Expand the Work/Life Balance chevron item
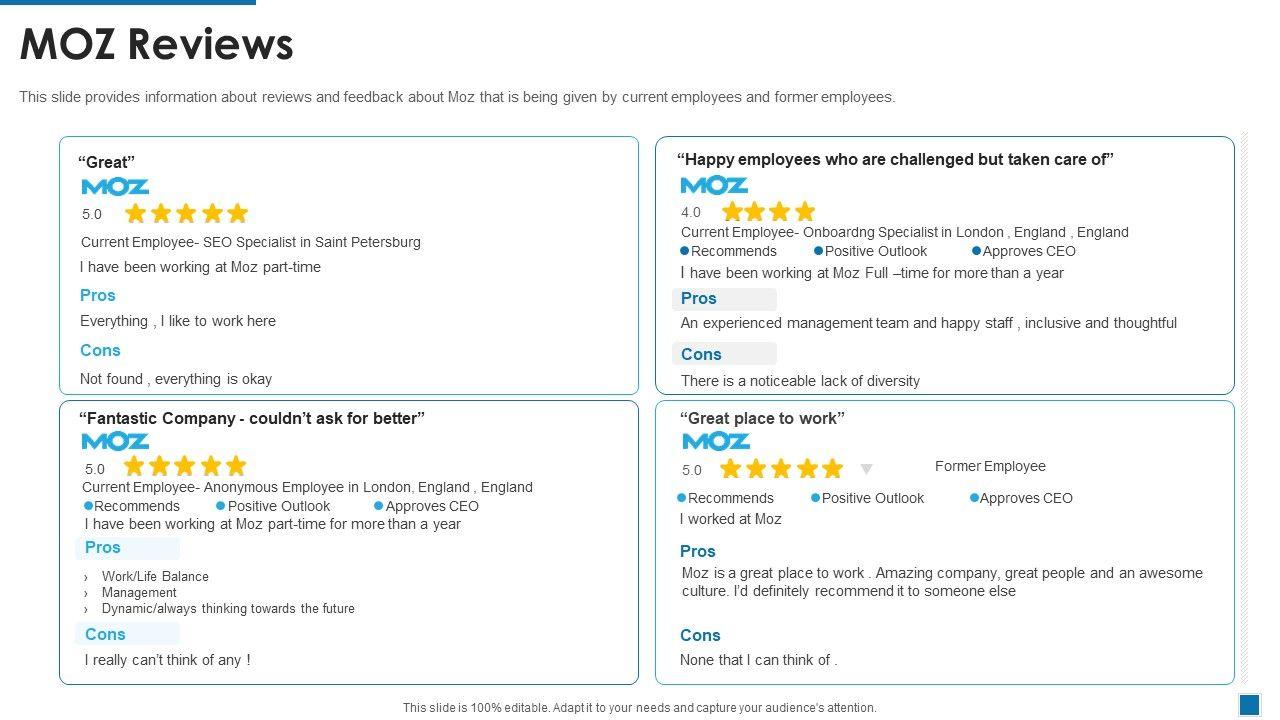 (x=86, y=577)
